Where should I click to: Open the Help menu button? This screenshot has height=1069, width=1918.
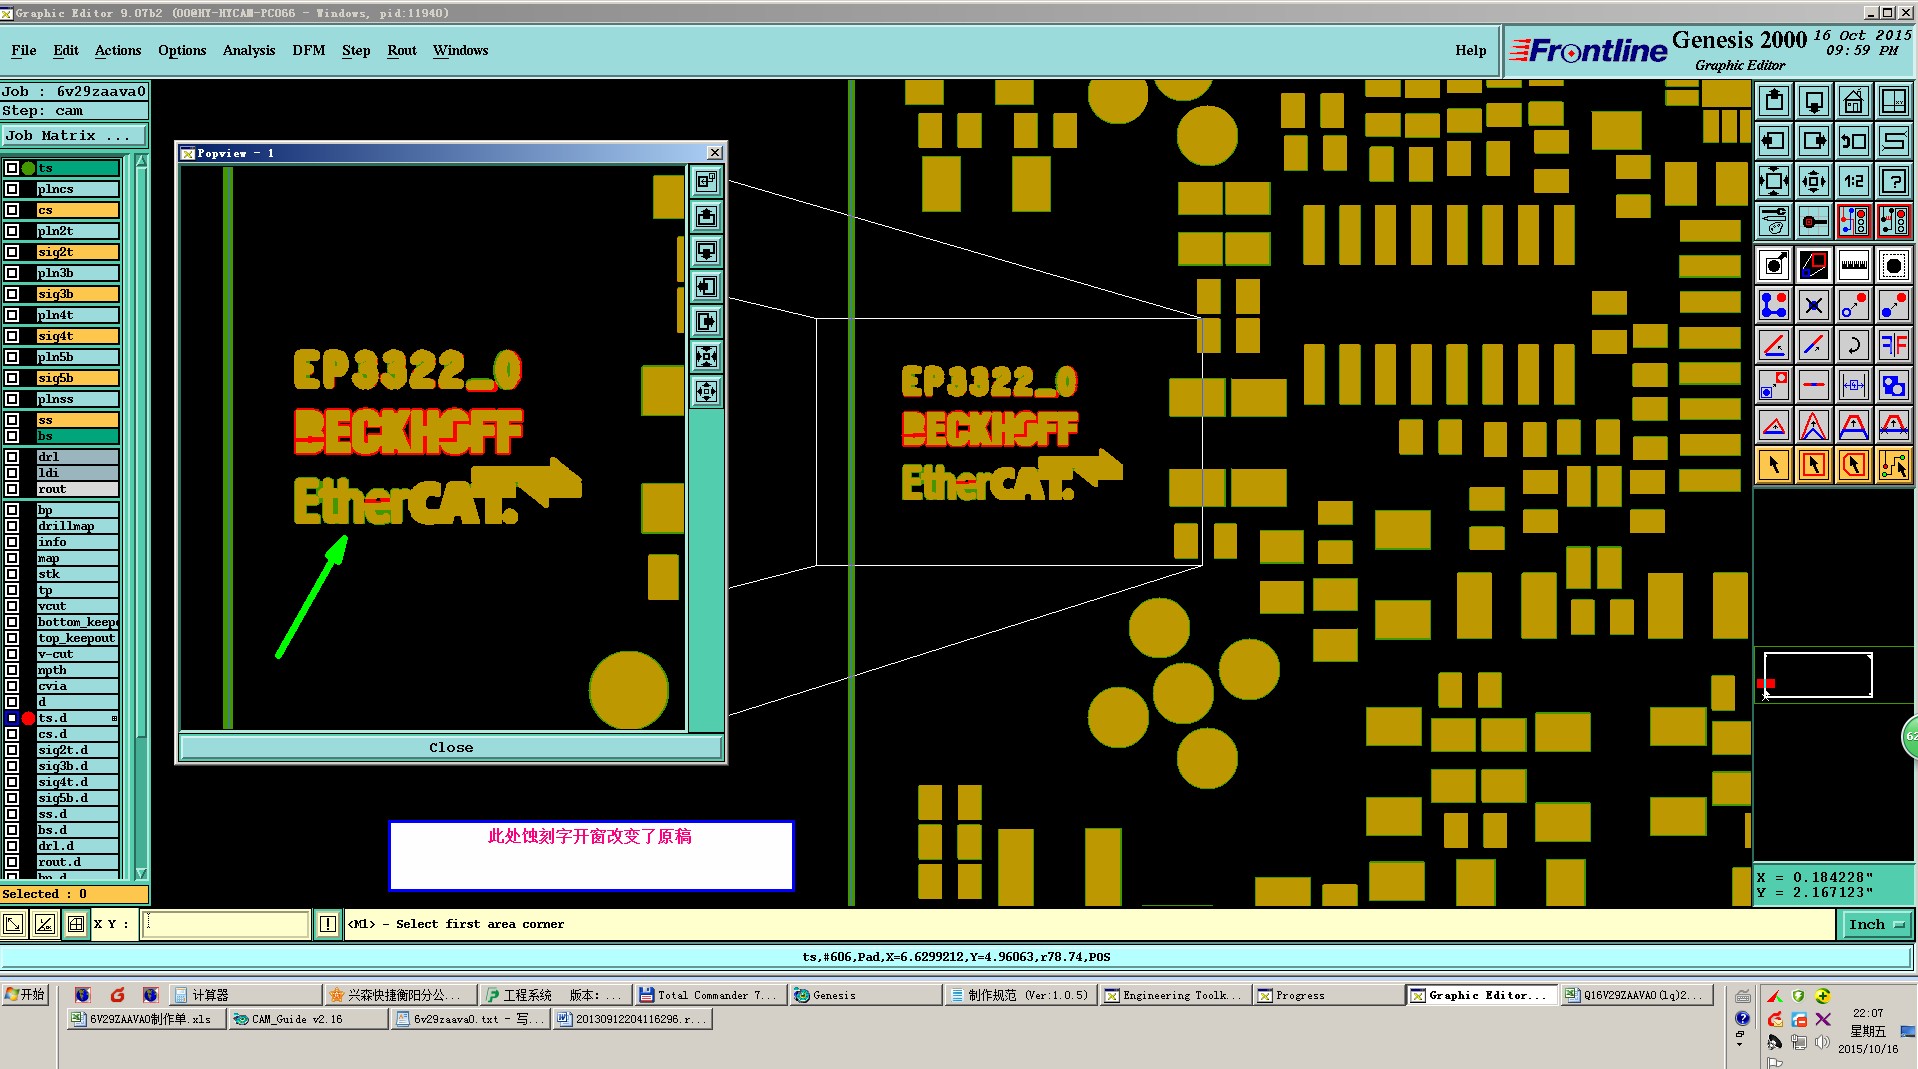1470,50
